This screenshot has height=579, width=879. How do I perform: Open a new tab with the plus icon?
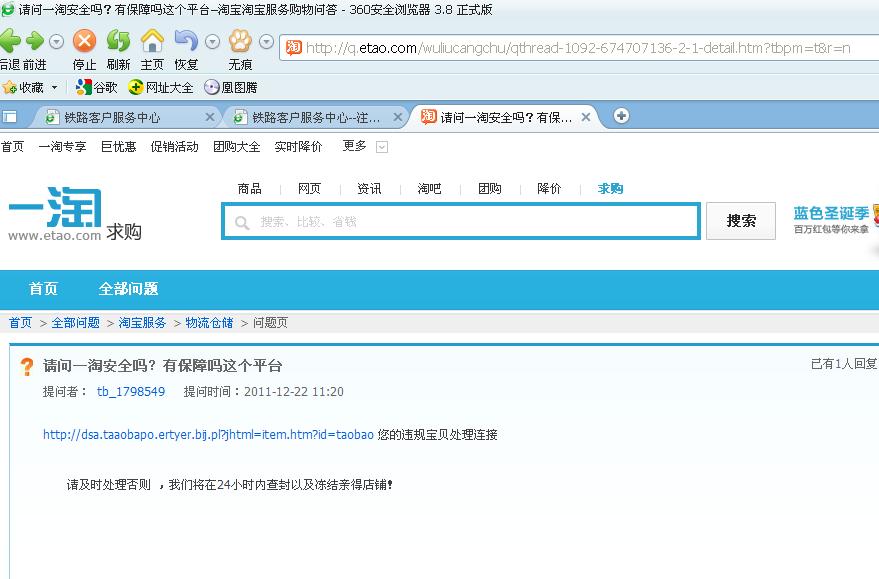(x=621, y=116)
